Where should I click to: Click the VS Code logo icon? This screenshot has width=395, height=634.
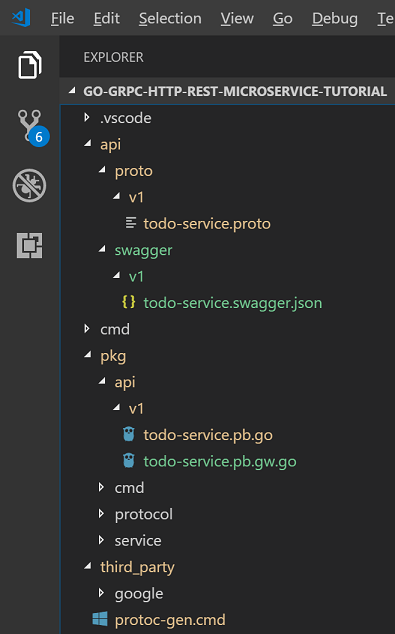(21, 17)
